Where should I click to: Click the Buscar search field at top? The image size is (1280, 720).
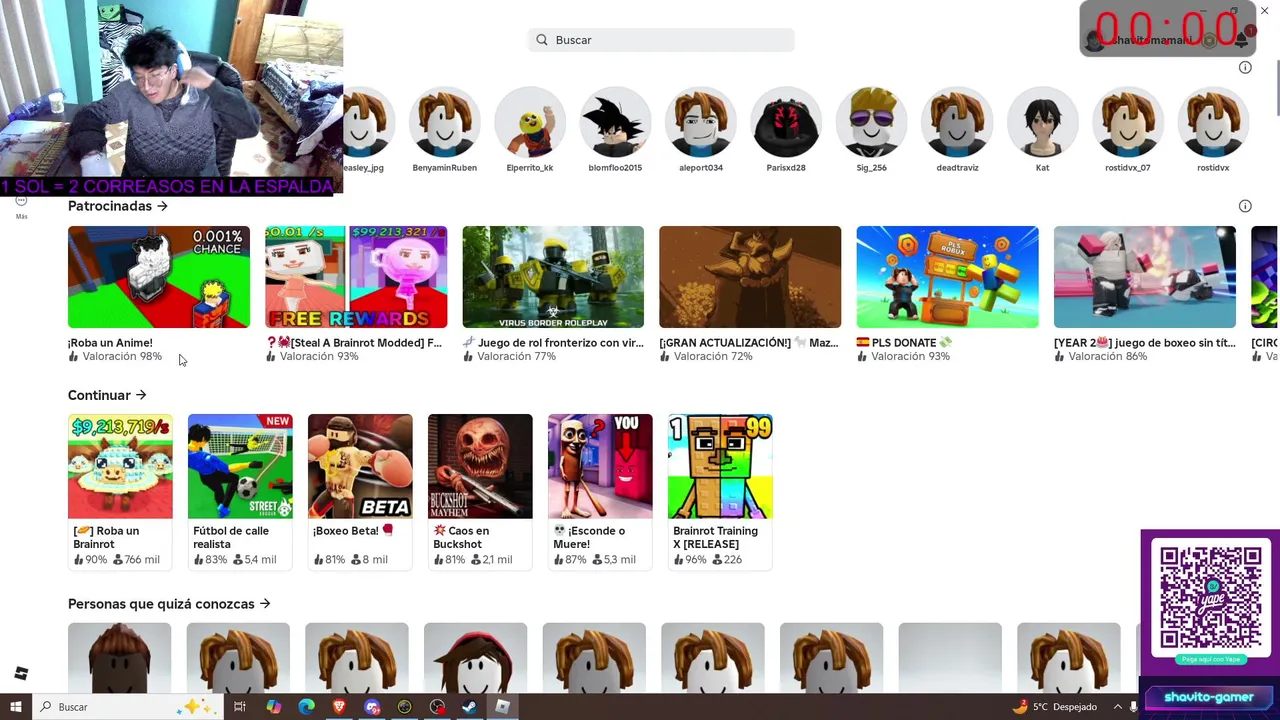661,40
